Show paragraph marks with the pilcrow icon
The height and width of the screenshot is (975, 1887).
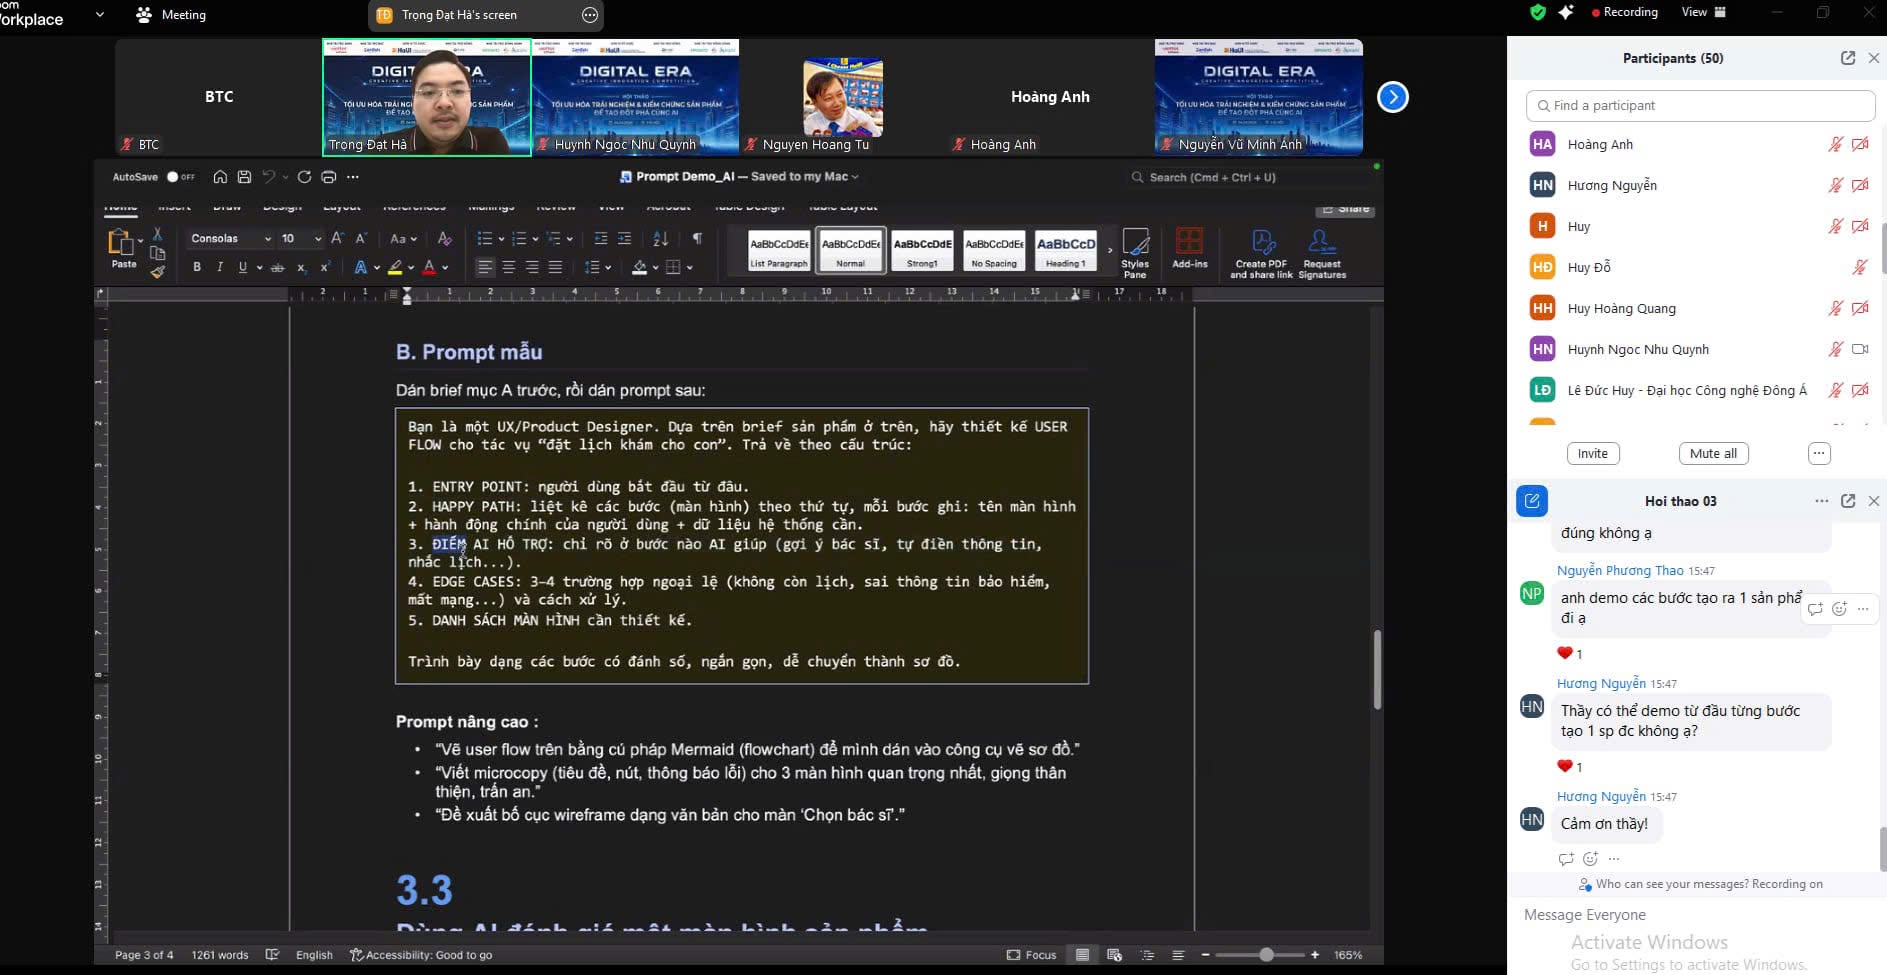[697, 238]
